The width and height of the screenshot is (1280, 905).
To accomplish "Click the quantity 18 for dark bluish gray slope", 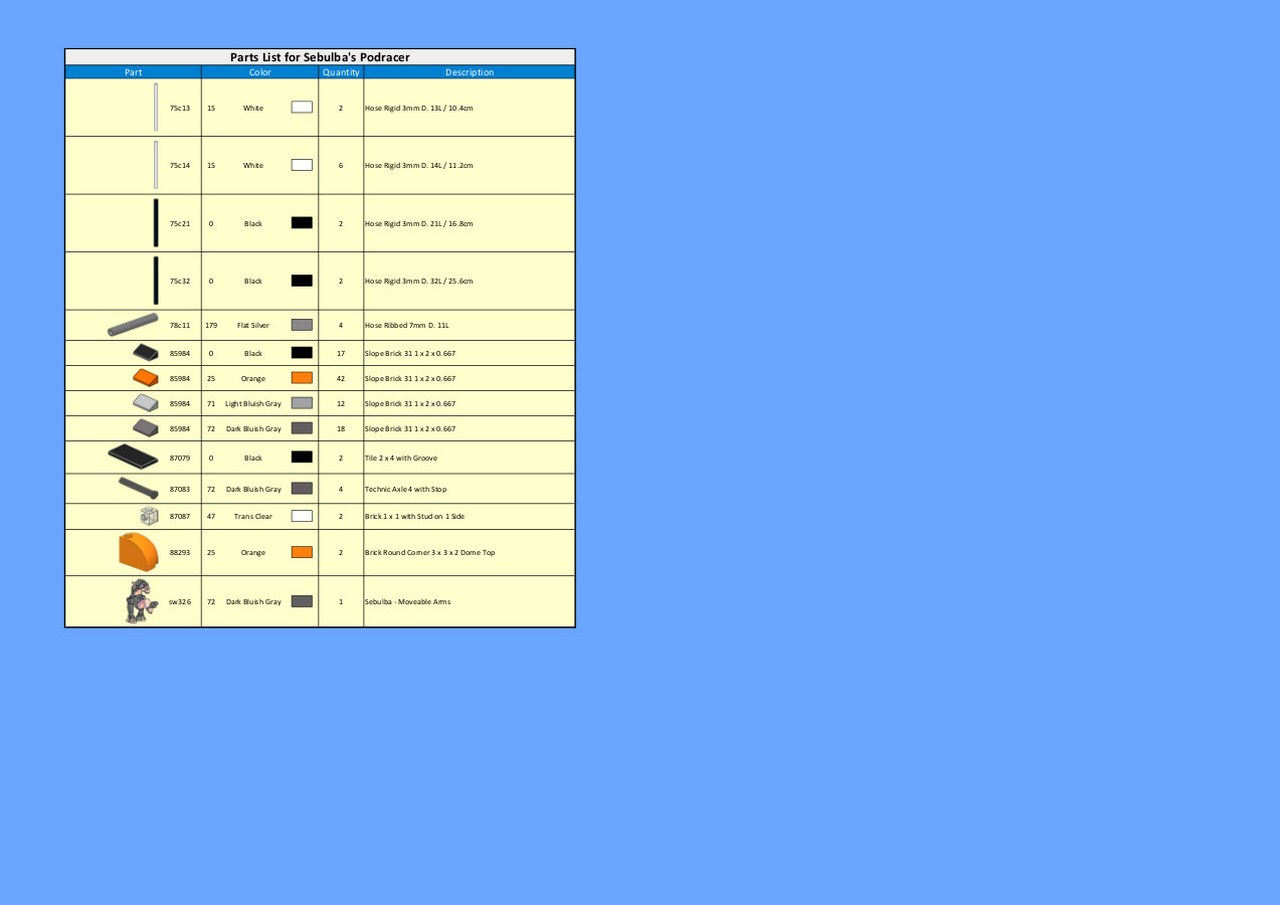I will 341,429.
